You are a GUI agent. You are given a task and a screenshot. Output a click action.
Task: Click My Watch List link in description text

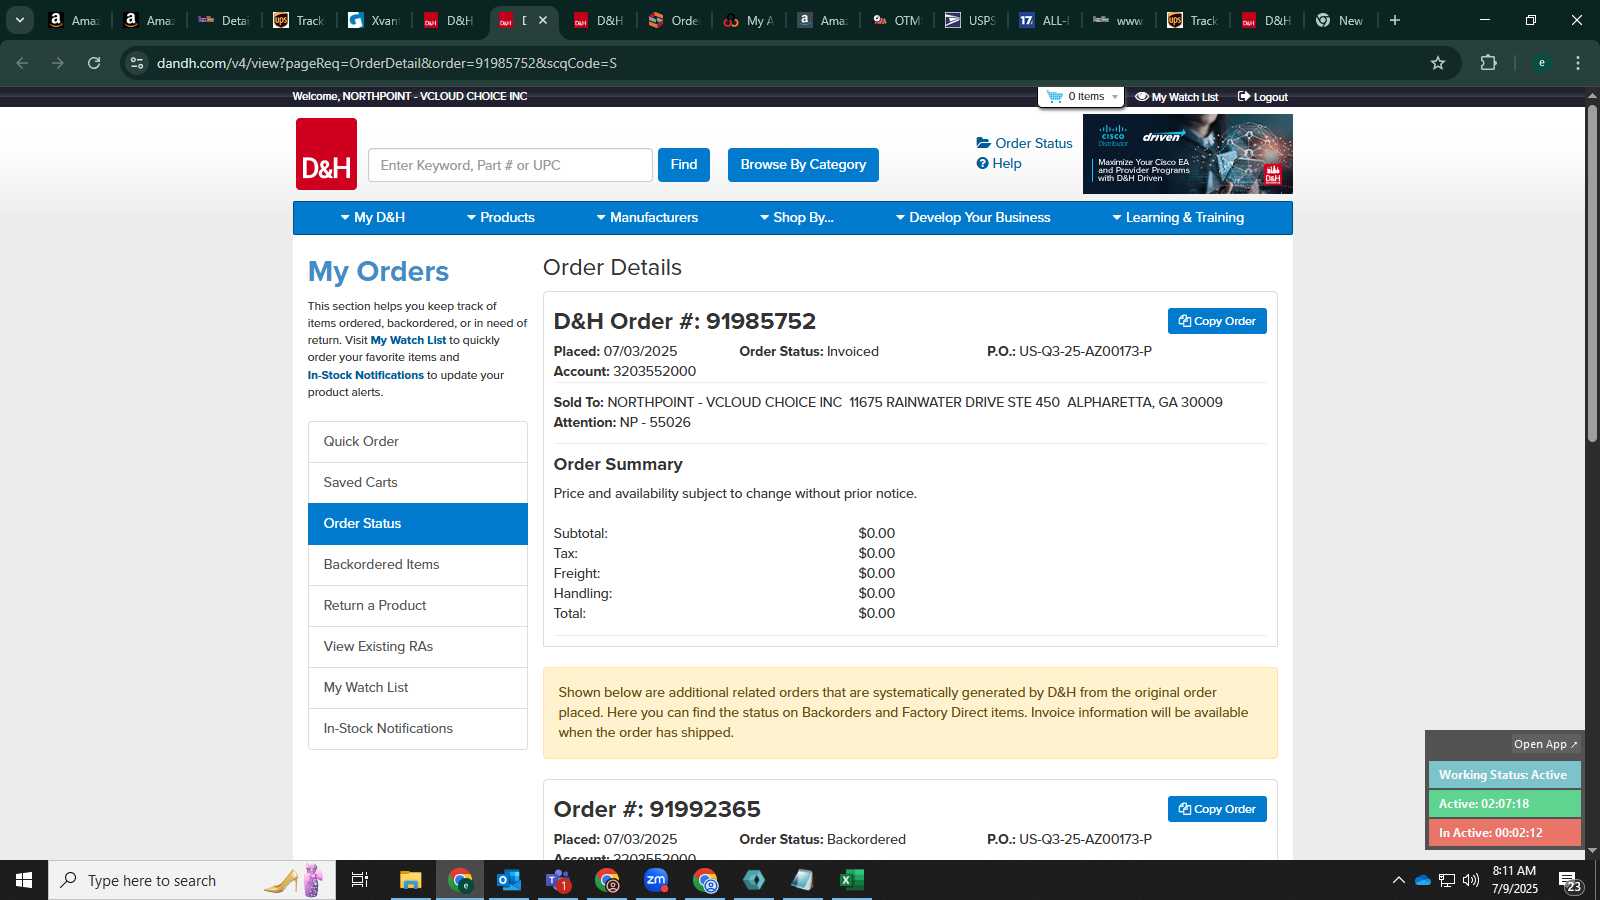pyautogui.click(x=408, y=341)
